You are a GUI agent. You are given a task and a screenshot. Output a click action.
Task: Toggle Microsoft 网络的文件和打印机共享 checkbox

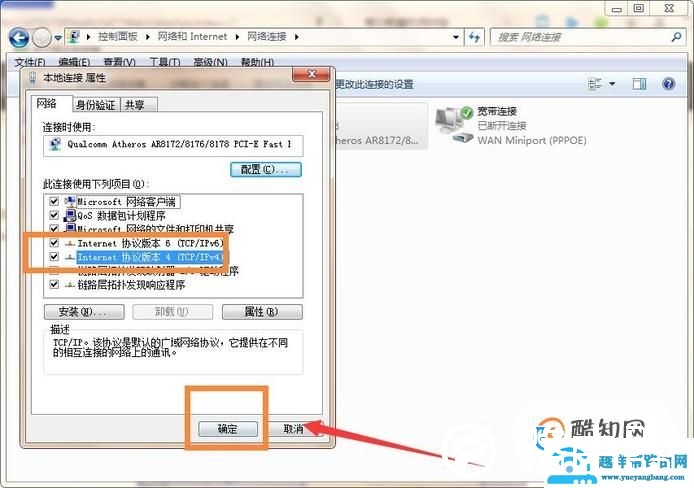point(54,229)
